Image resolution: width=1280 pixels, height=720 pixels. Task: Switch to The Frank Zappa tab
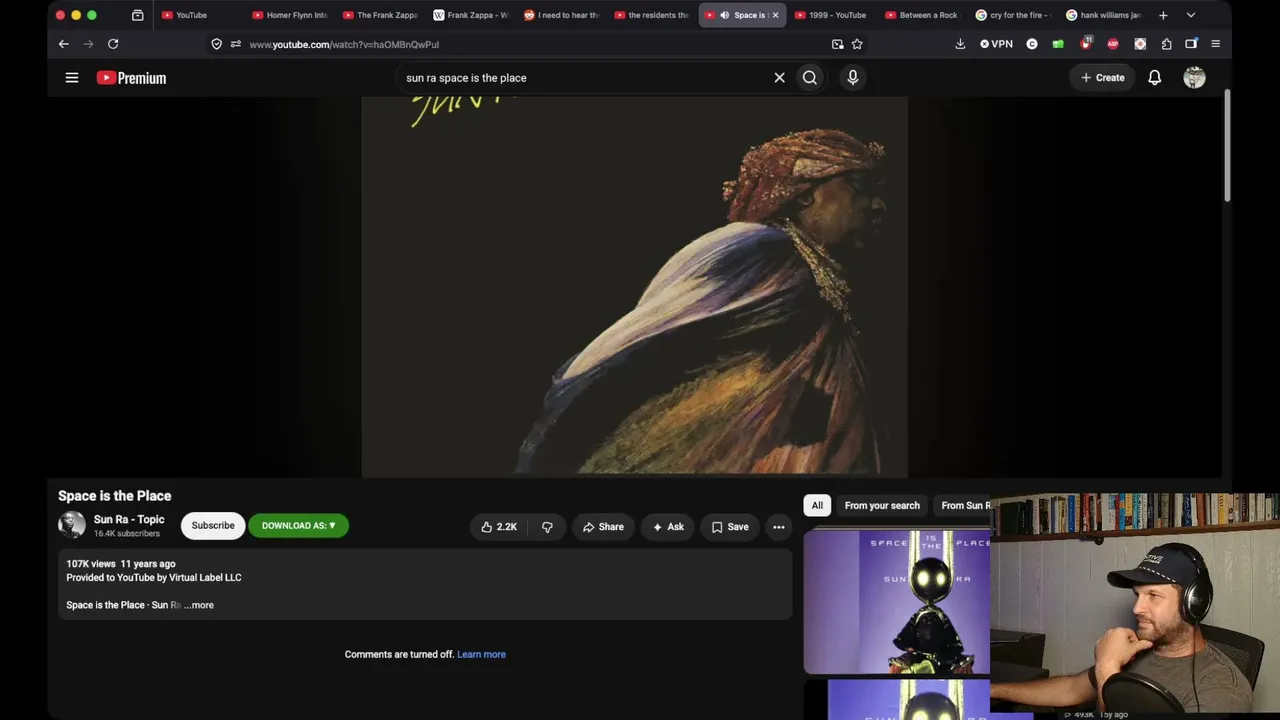pos(380,15)
